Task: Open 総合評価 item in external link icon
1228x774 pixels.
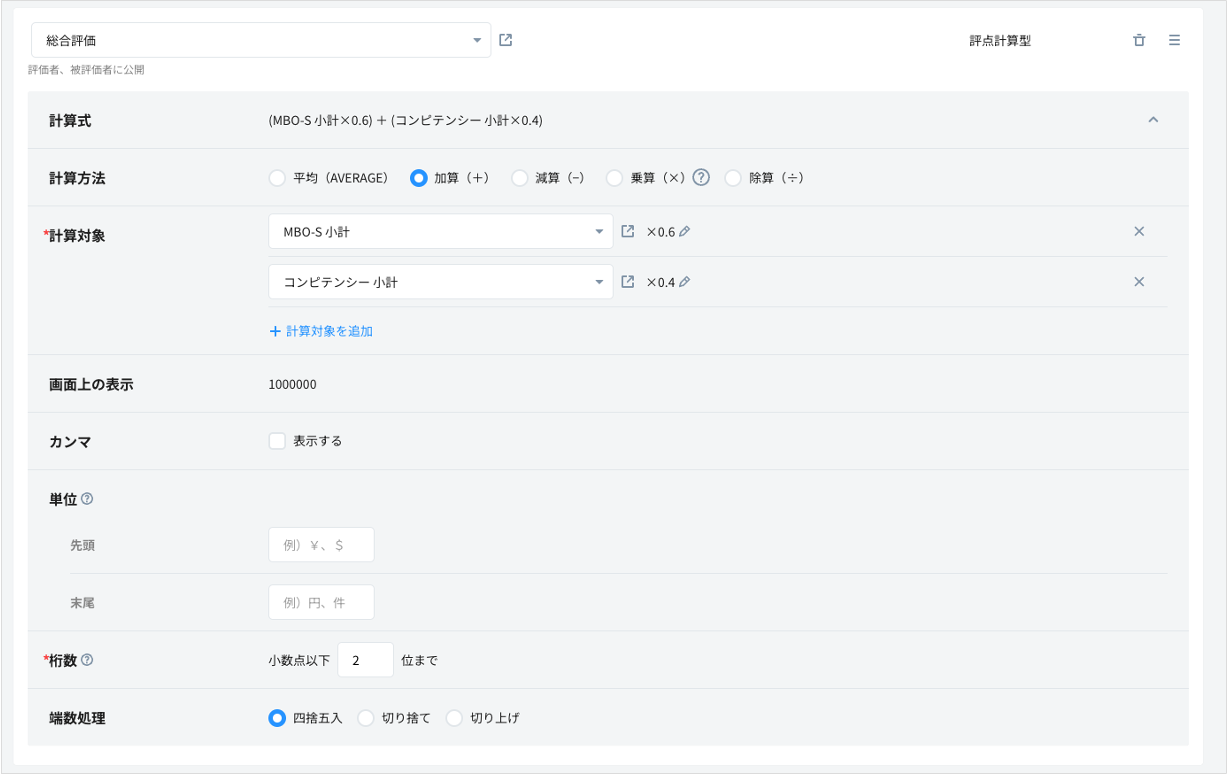Action: click(505, 40)
